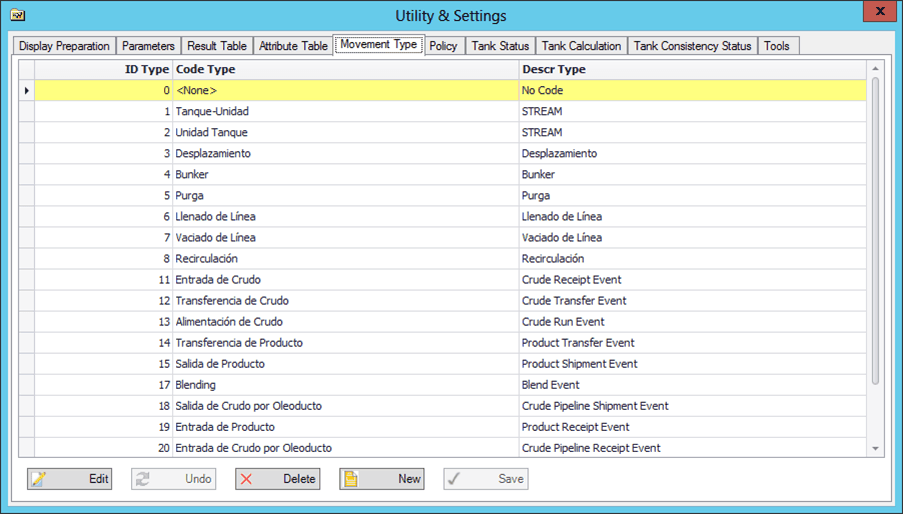Select the Blending row code cell
This screenshot has height=514, width=903.
pyautogui.click(x=345, y=385)
